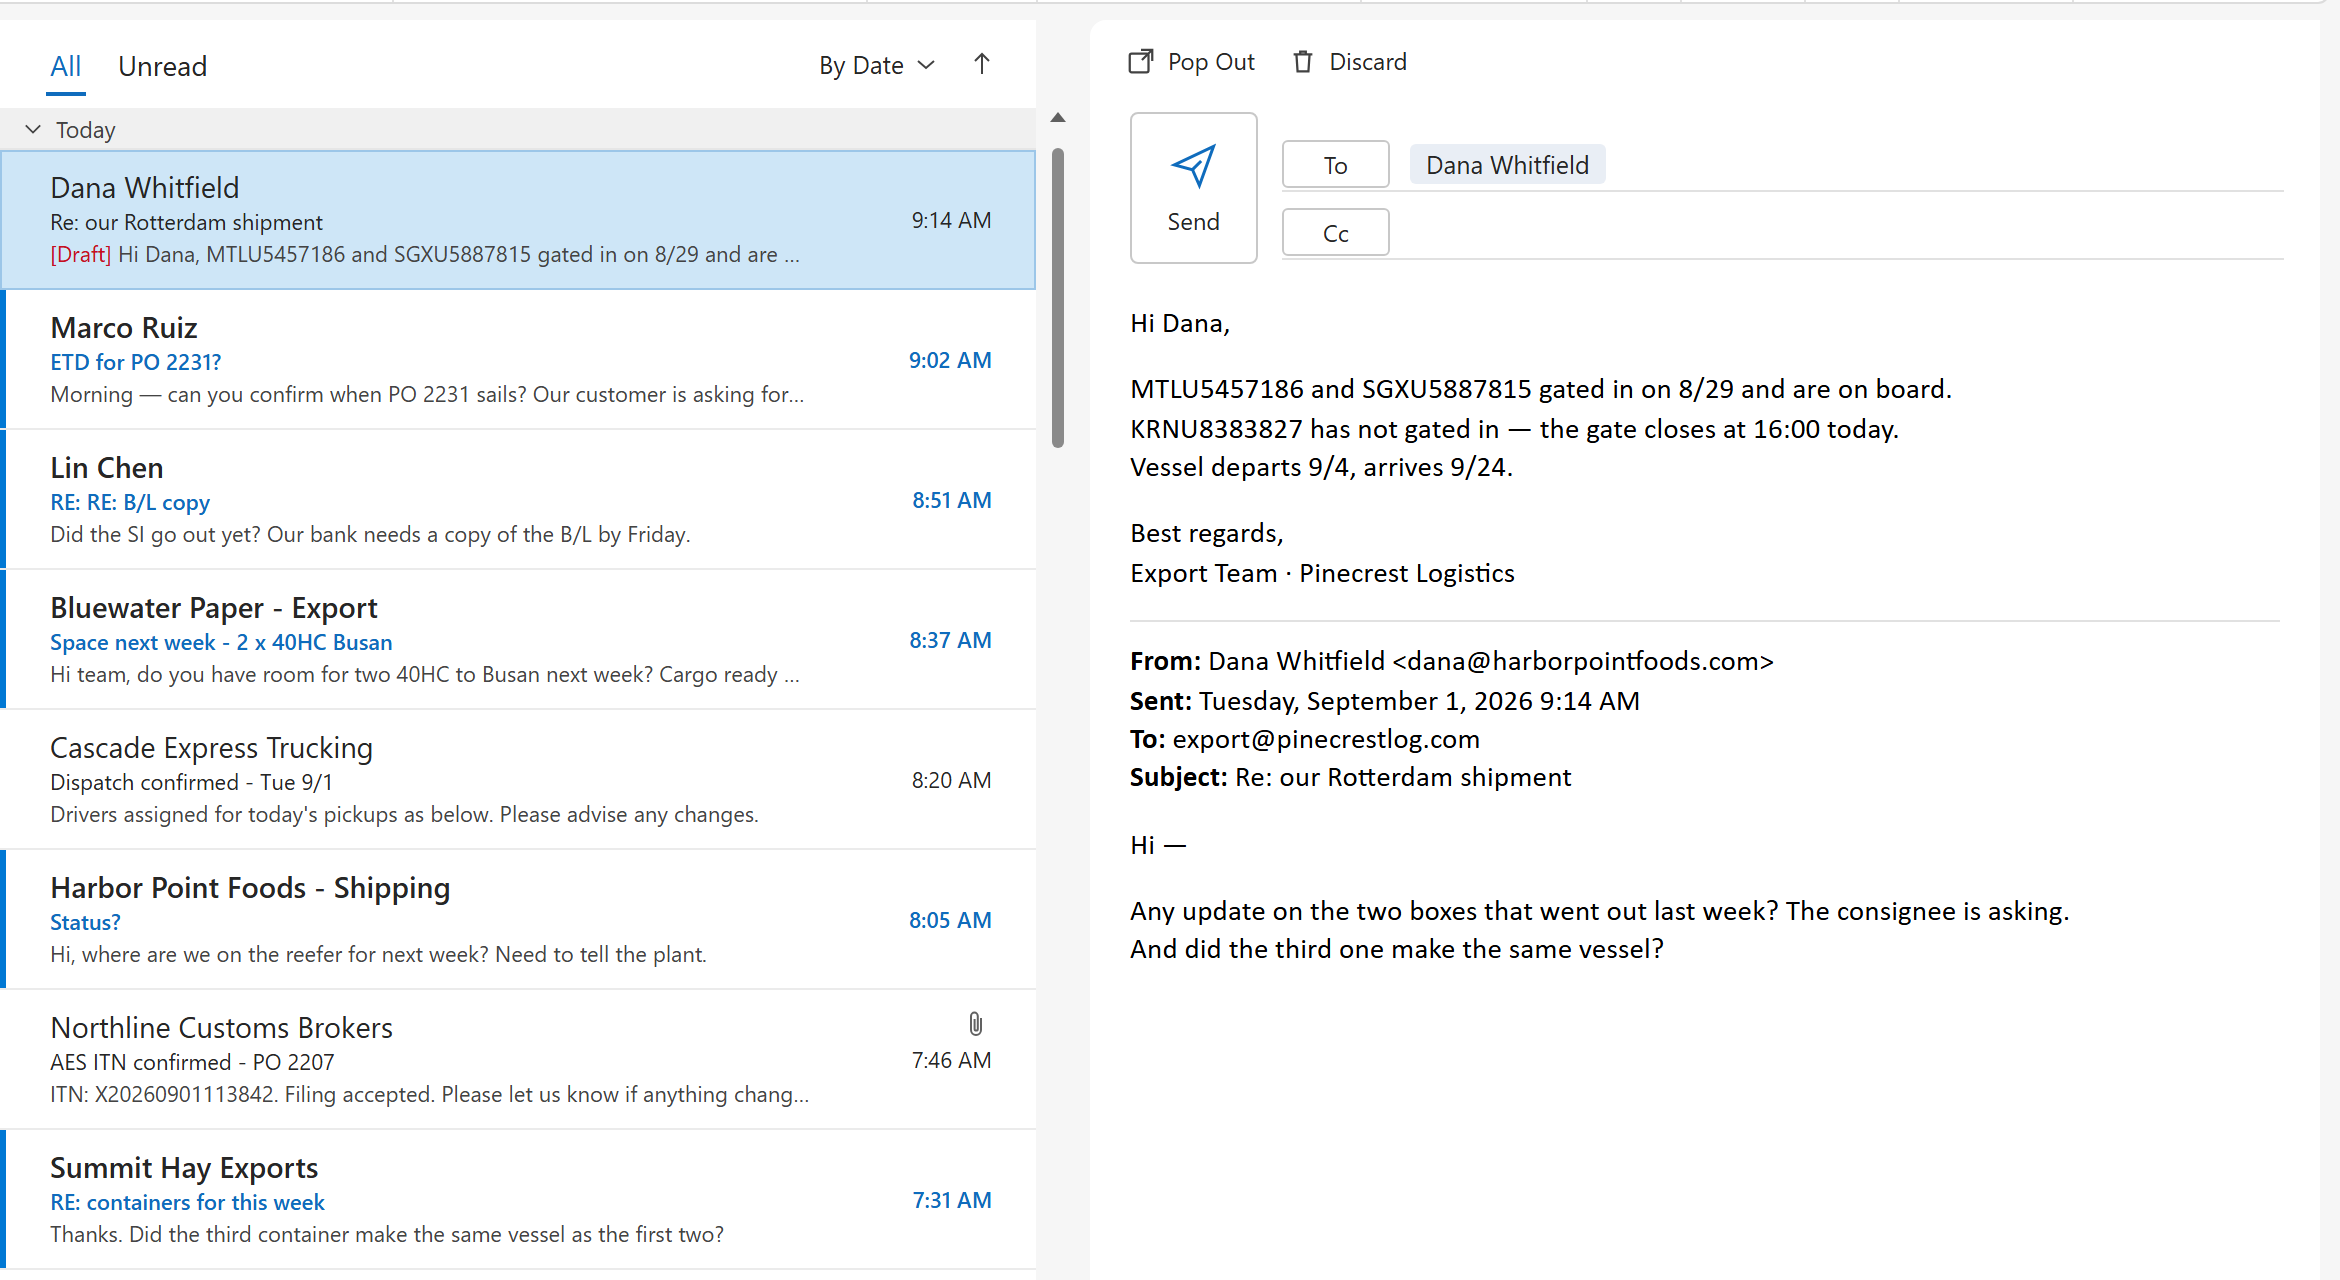The image size is (2340, 1280).
Task: Open the Cascade Express Trucking dispatch email
Action: tap(518, 780)
